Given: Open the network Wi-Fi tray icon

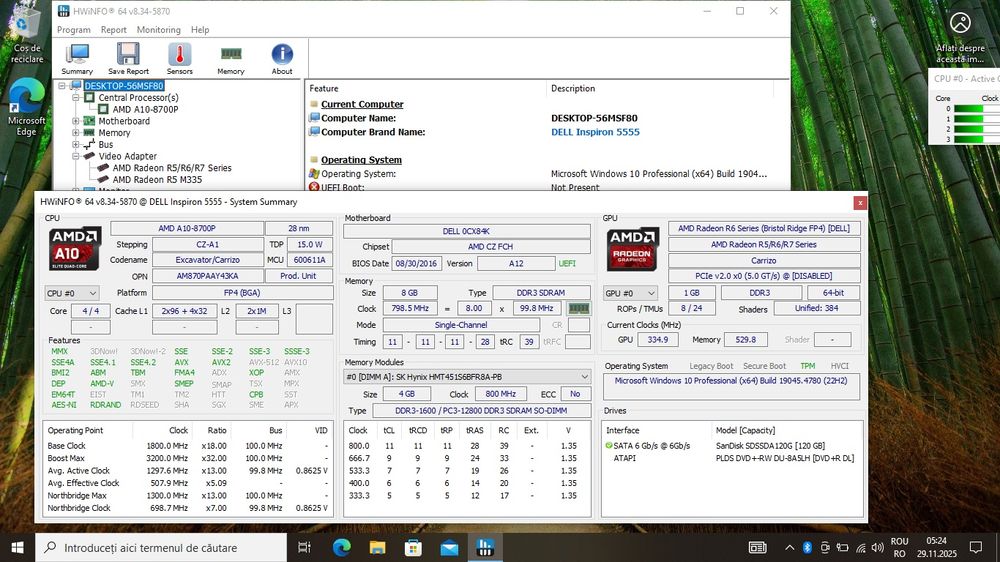Looking at the screenshot, I should pos(860,547).
